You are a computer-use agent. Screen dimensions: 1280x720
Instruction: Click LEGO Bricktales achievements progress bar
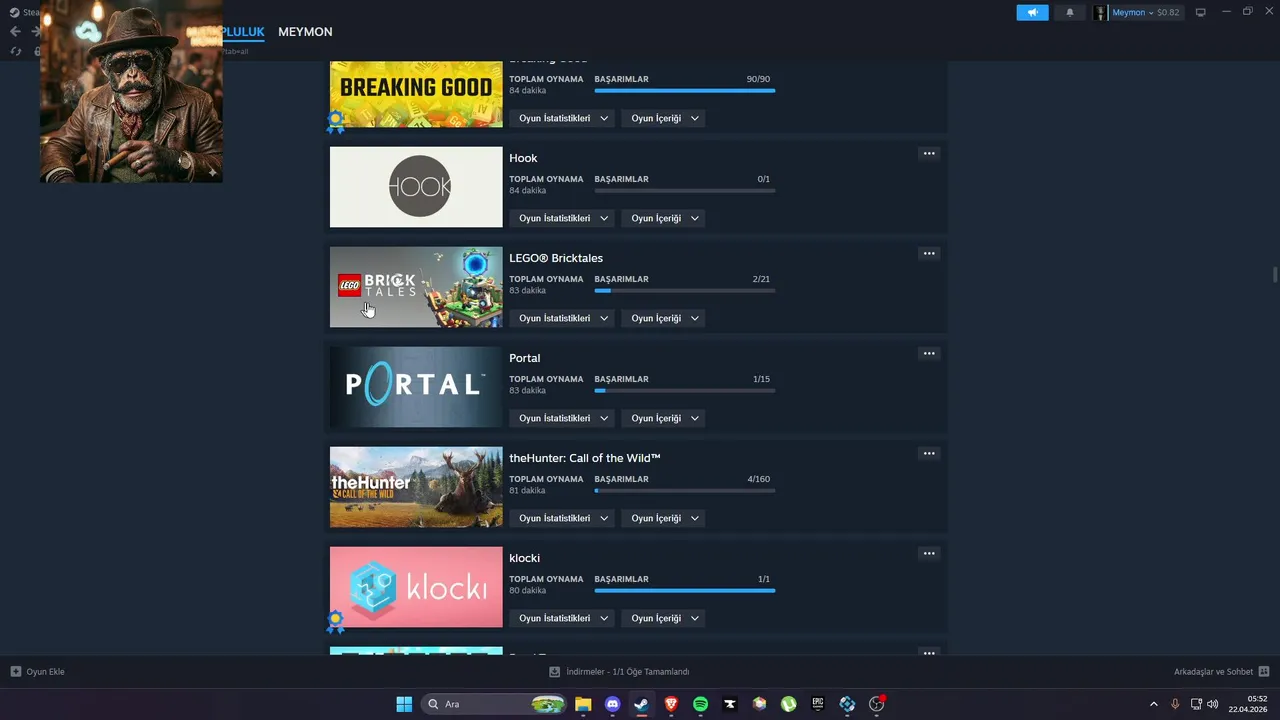[684, 290]
